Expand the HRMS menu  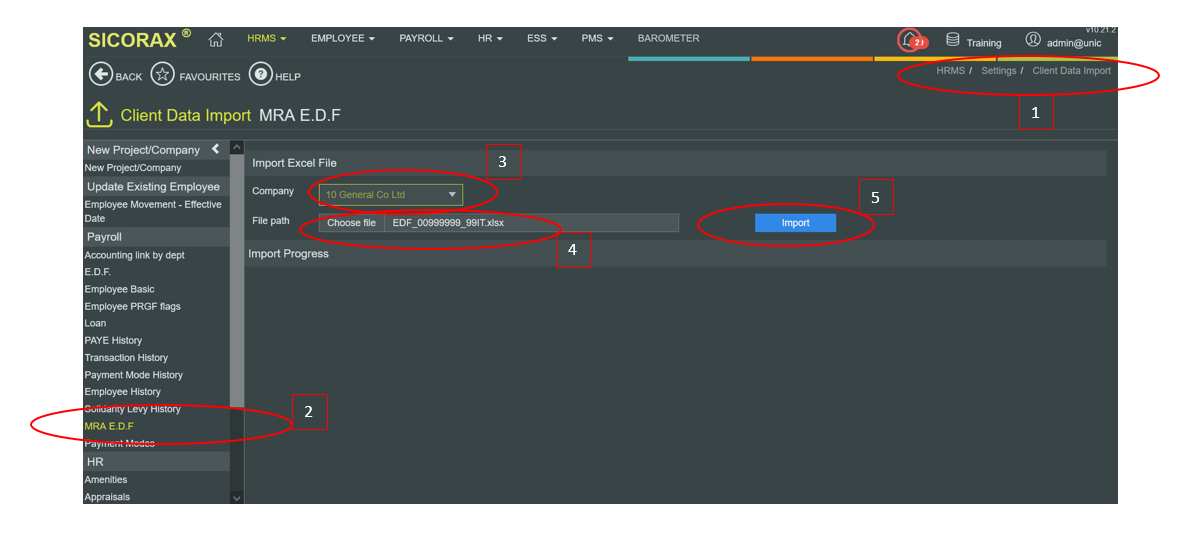266,39
